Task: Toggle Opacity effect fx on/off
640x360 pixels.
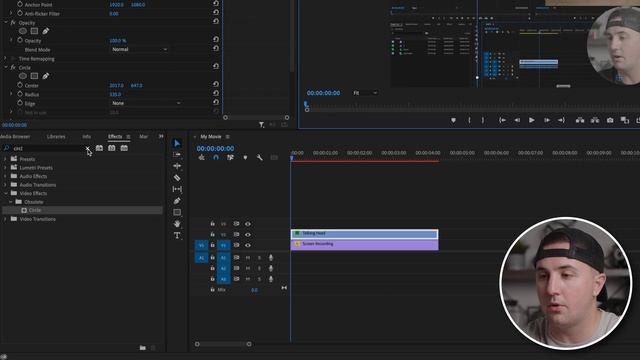Action: click(13, 23)
